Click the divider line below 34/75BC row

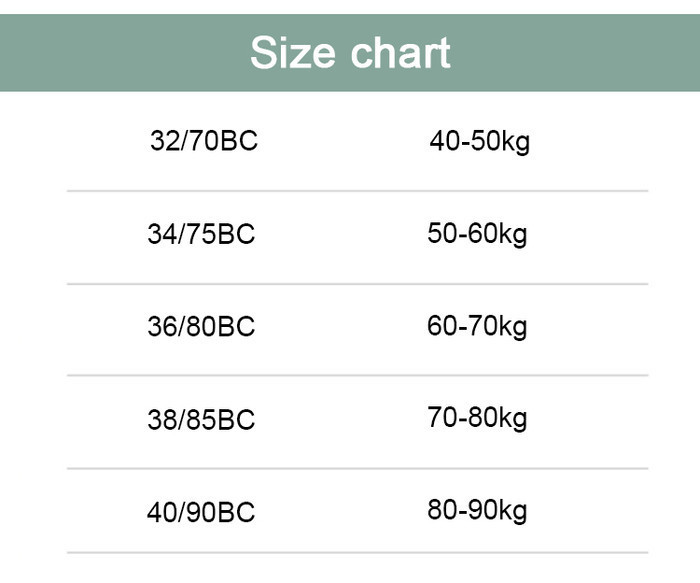tap(357, 284)
